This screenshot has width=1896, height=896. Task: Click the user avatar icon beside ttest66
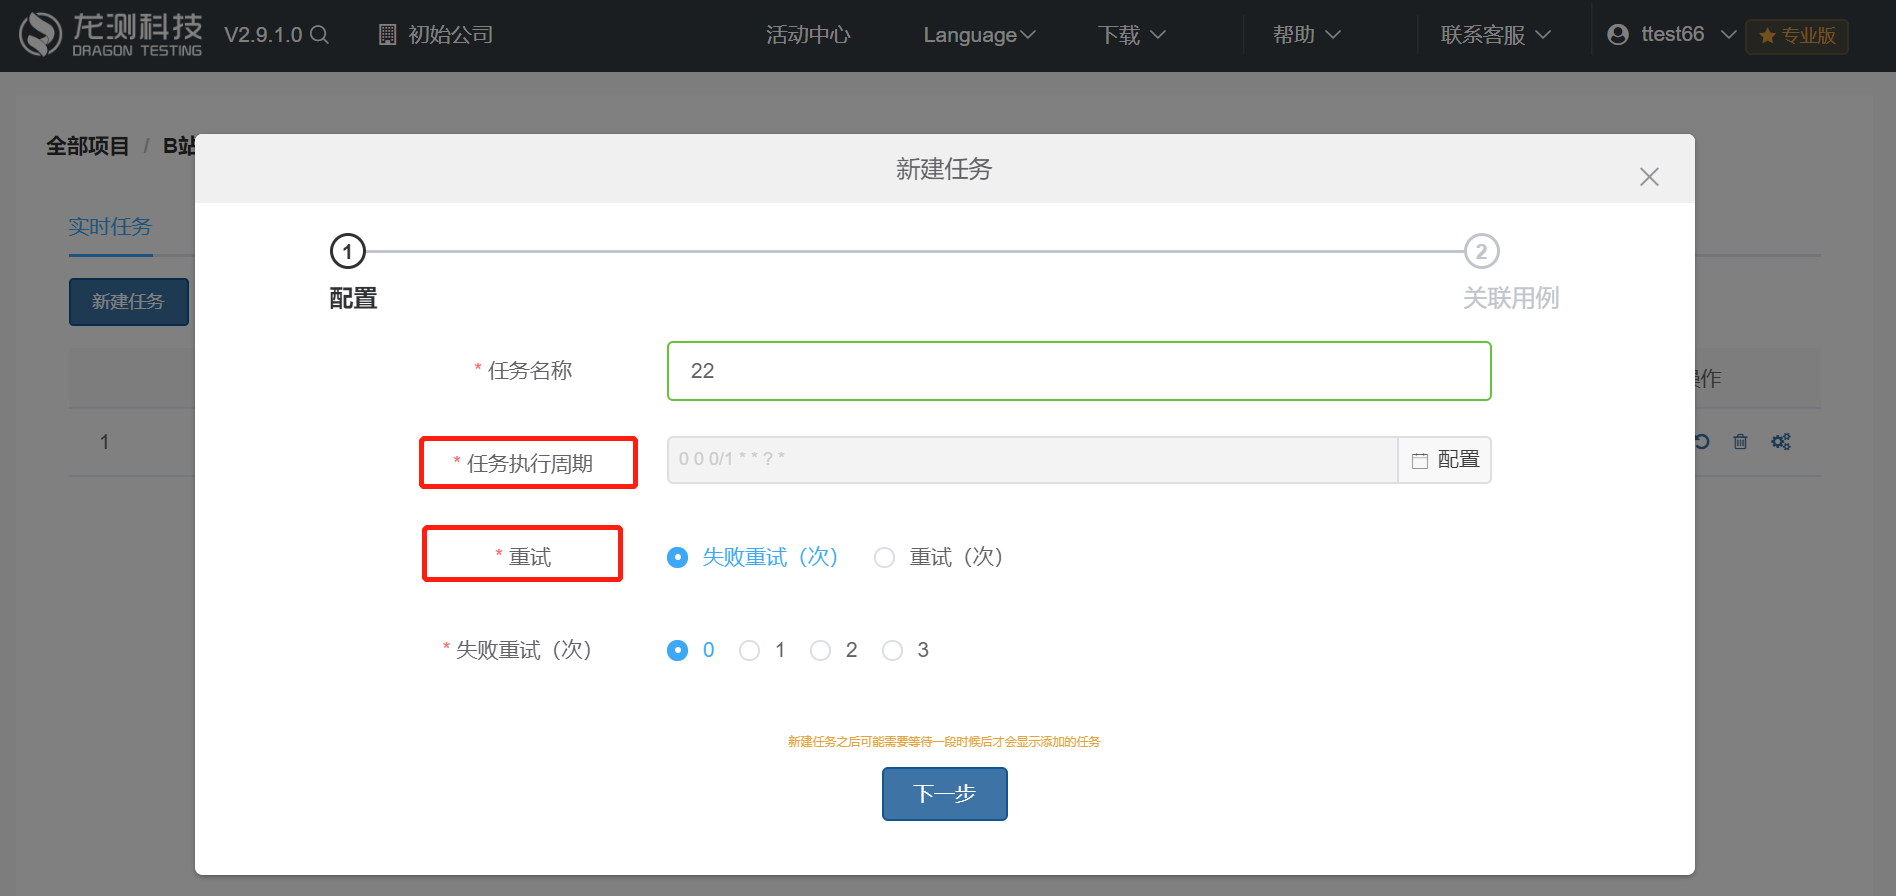pyautogui.click(x=1618, y=35)
